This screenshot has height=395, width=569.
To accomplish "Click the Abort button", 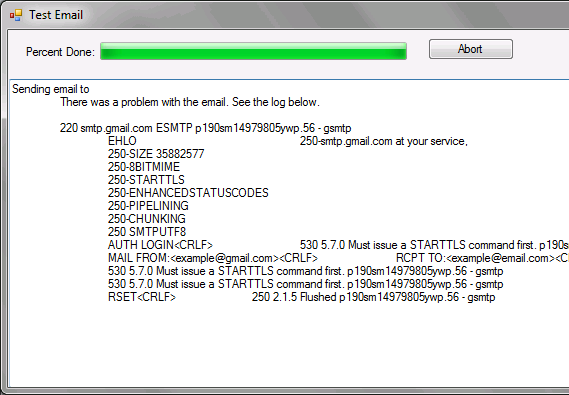I will 471,49.
